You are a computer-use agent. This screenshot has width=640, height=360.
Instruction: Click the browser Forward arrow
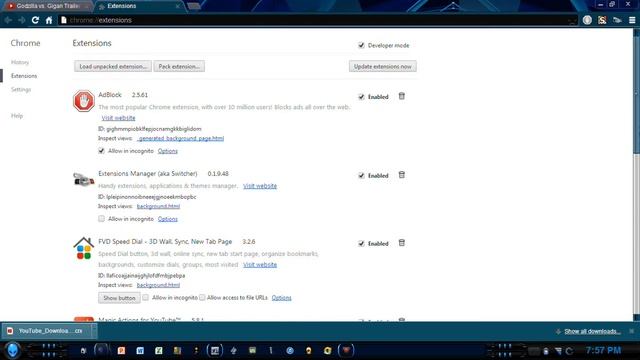[x=22, y=20]
